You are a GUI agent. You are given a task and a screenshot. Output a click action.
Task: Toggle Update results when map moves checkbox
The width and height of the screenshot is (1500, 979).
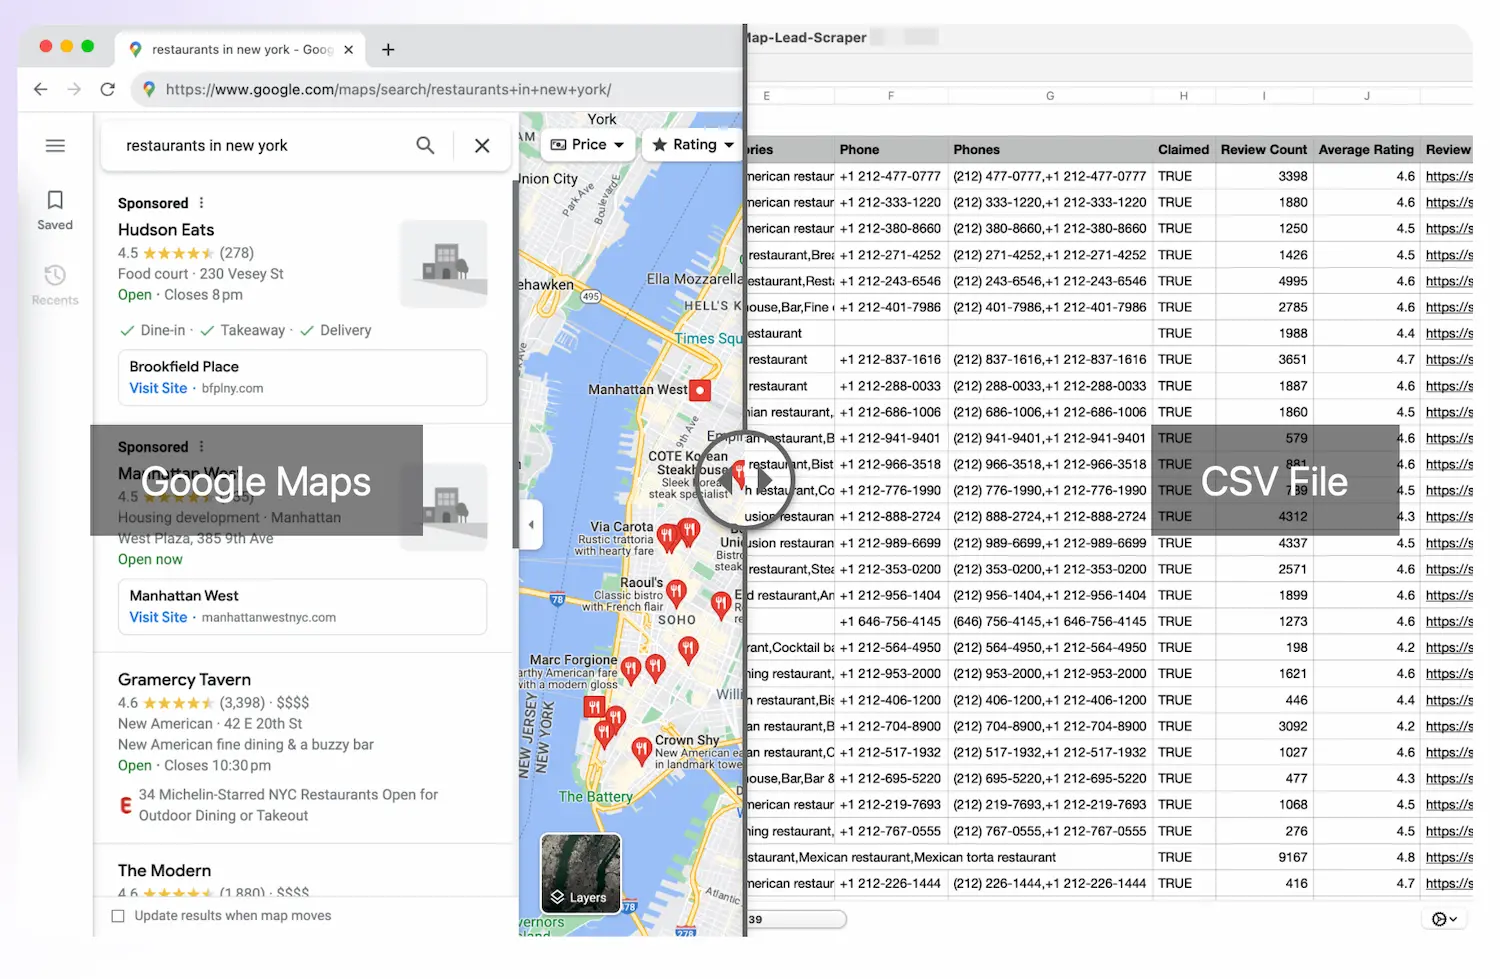(x=118, y=916)
